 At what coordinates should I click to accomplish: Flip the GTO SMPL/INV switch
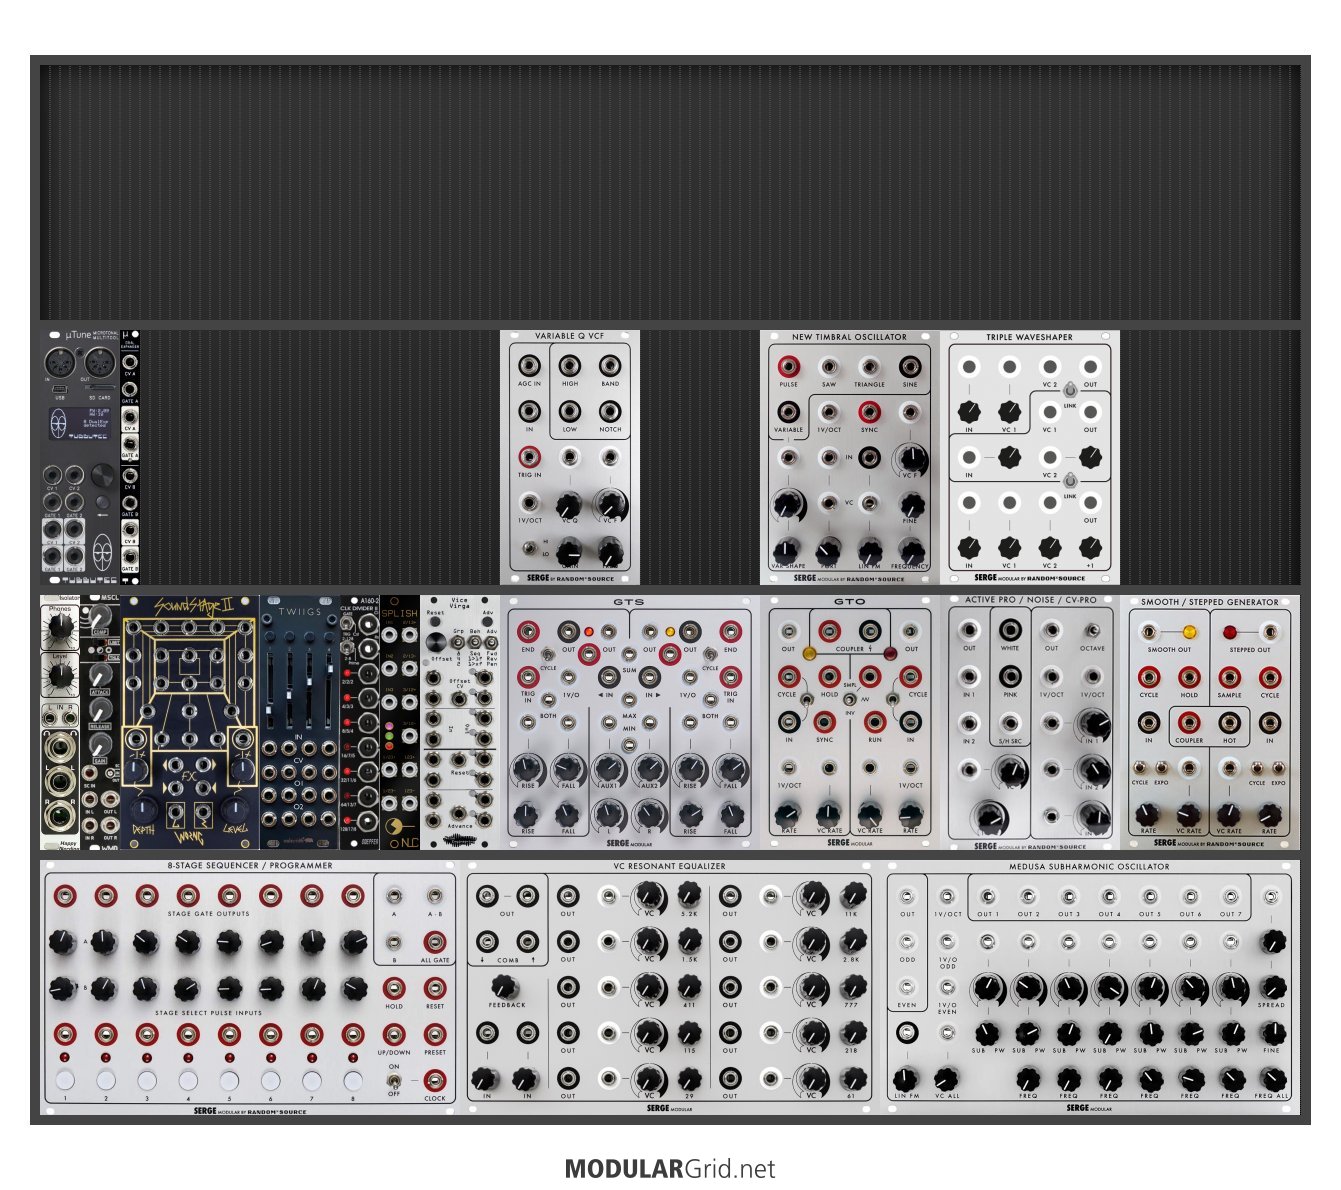849,698
